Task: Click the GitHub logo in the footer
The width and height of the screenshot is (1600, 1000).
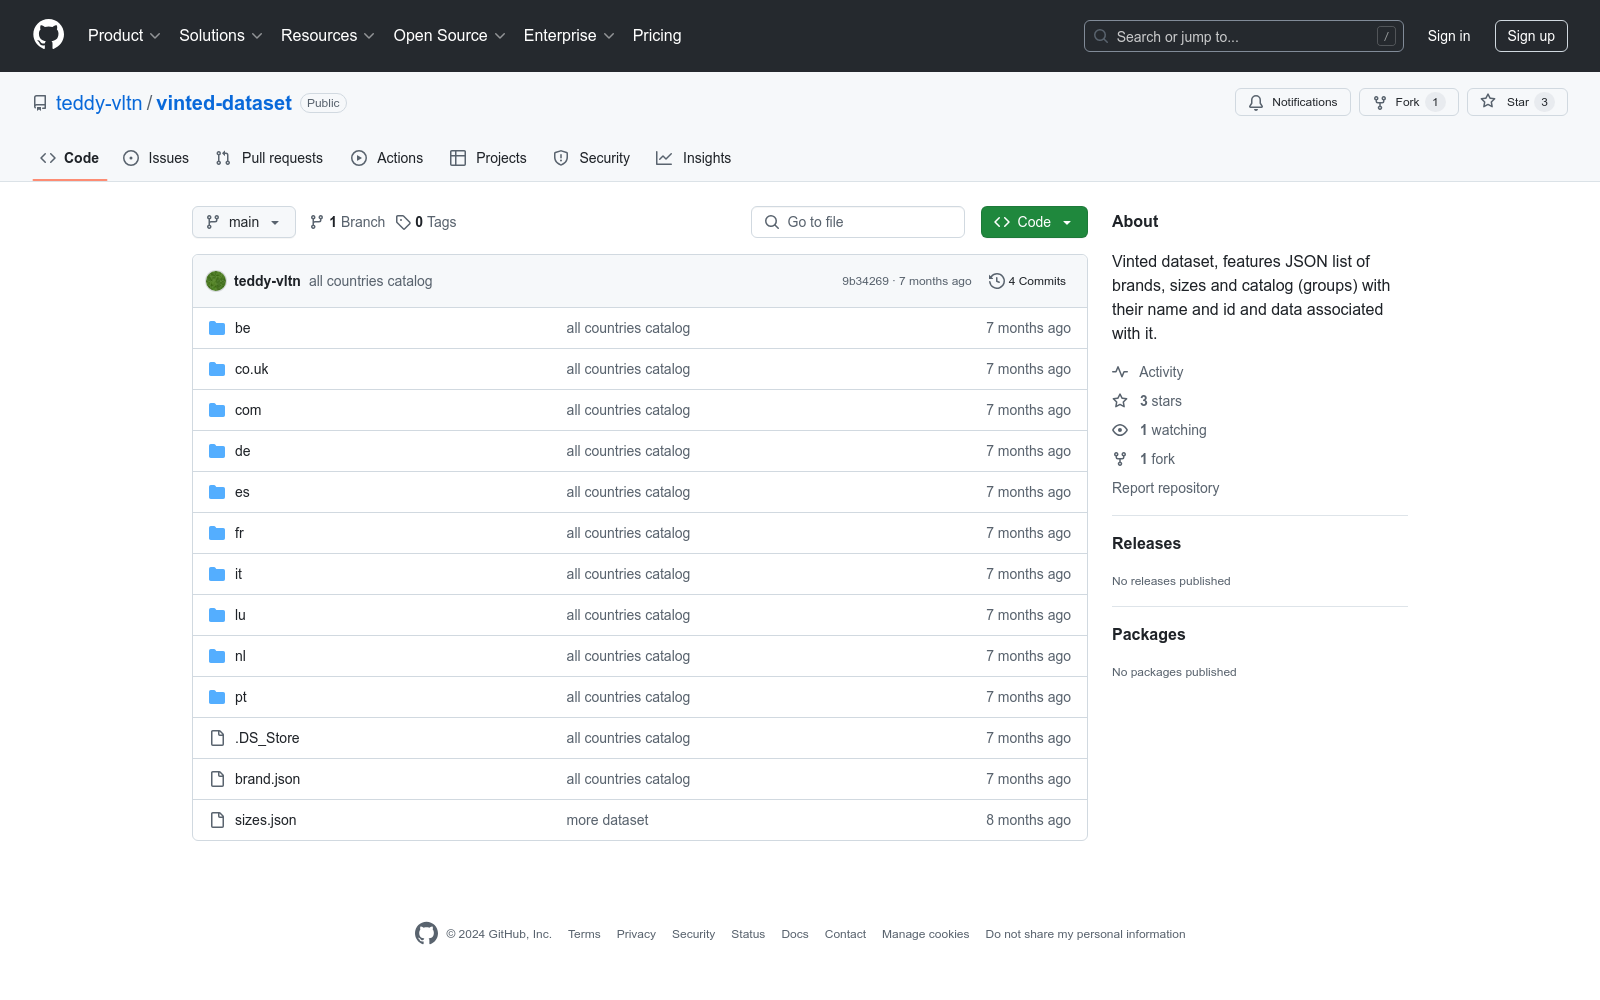Action: pyautogui.click(x=426, y=934)
